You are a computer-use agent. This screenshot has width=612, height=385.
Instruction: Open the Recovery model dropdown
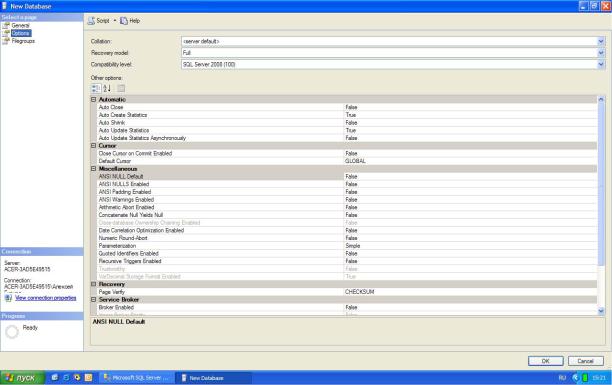[x=601, y=53]
